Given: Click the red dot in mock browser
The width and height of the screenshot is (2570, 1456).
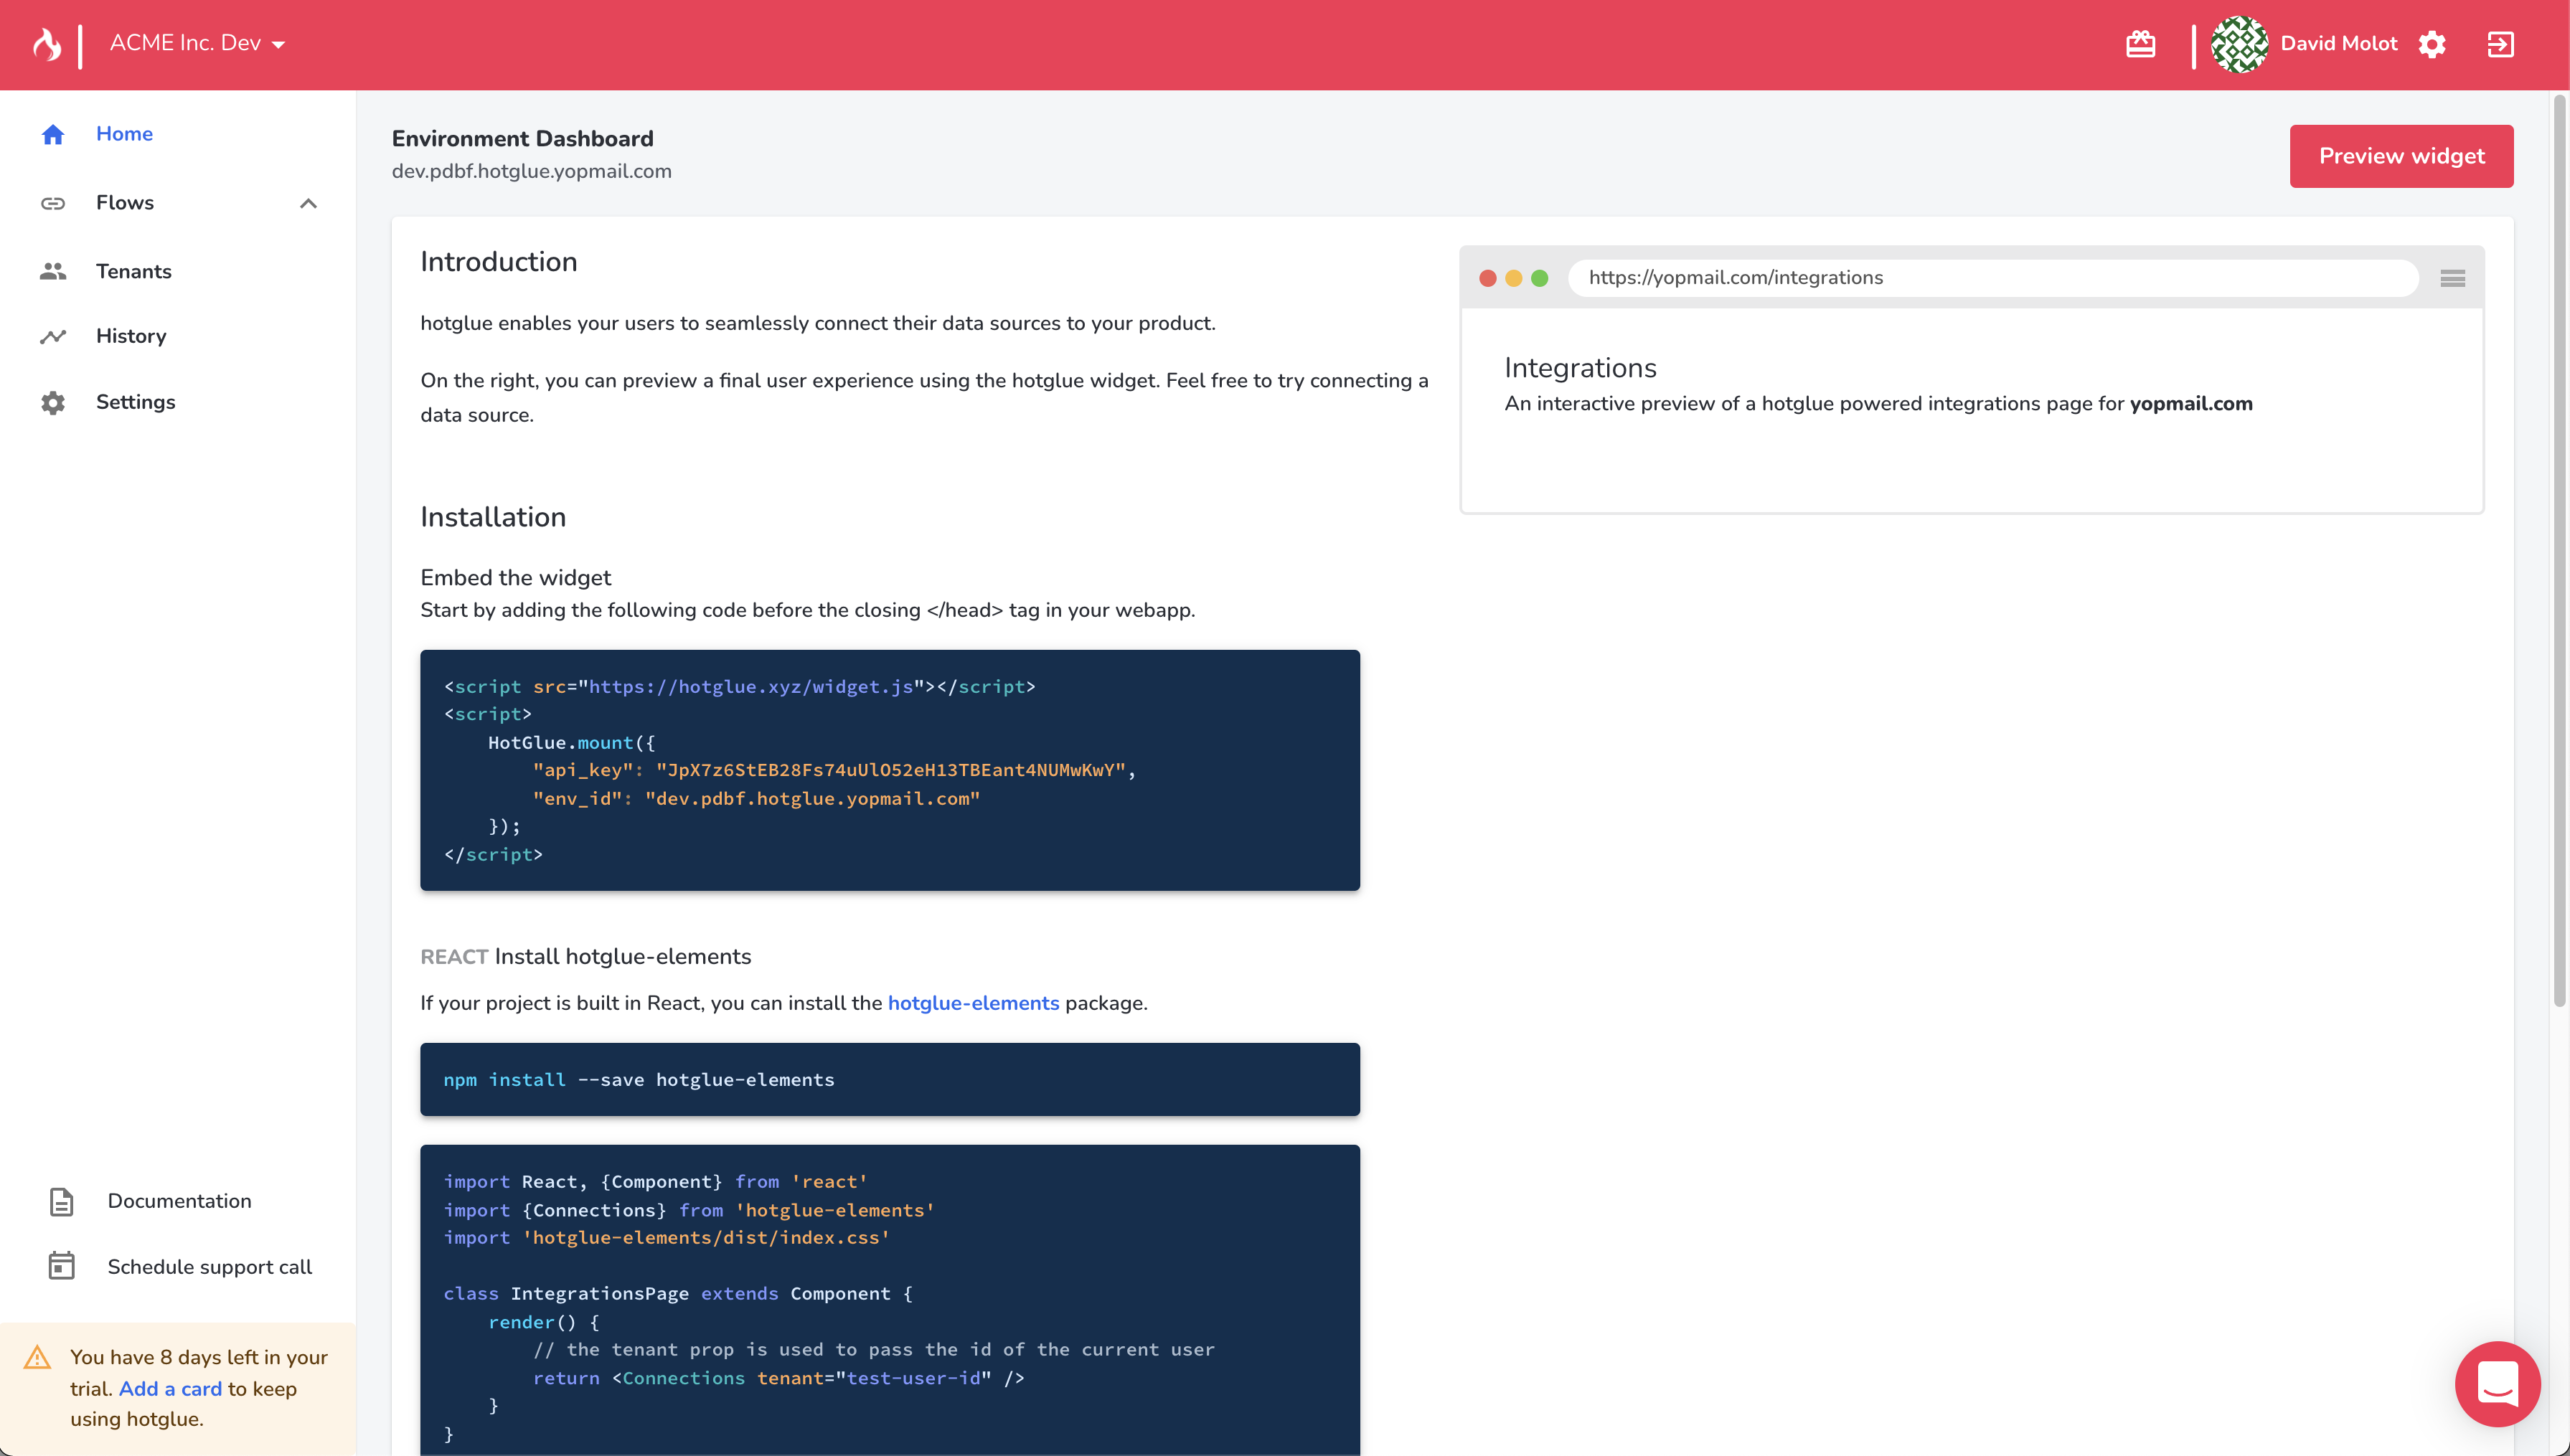Looking at the screenshot, I should click(1487, 278).
